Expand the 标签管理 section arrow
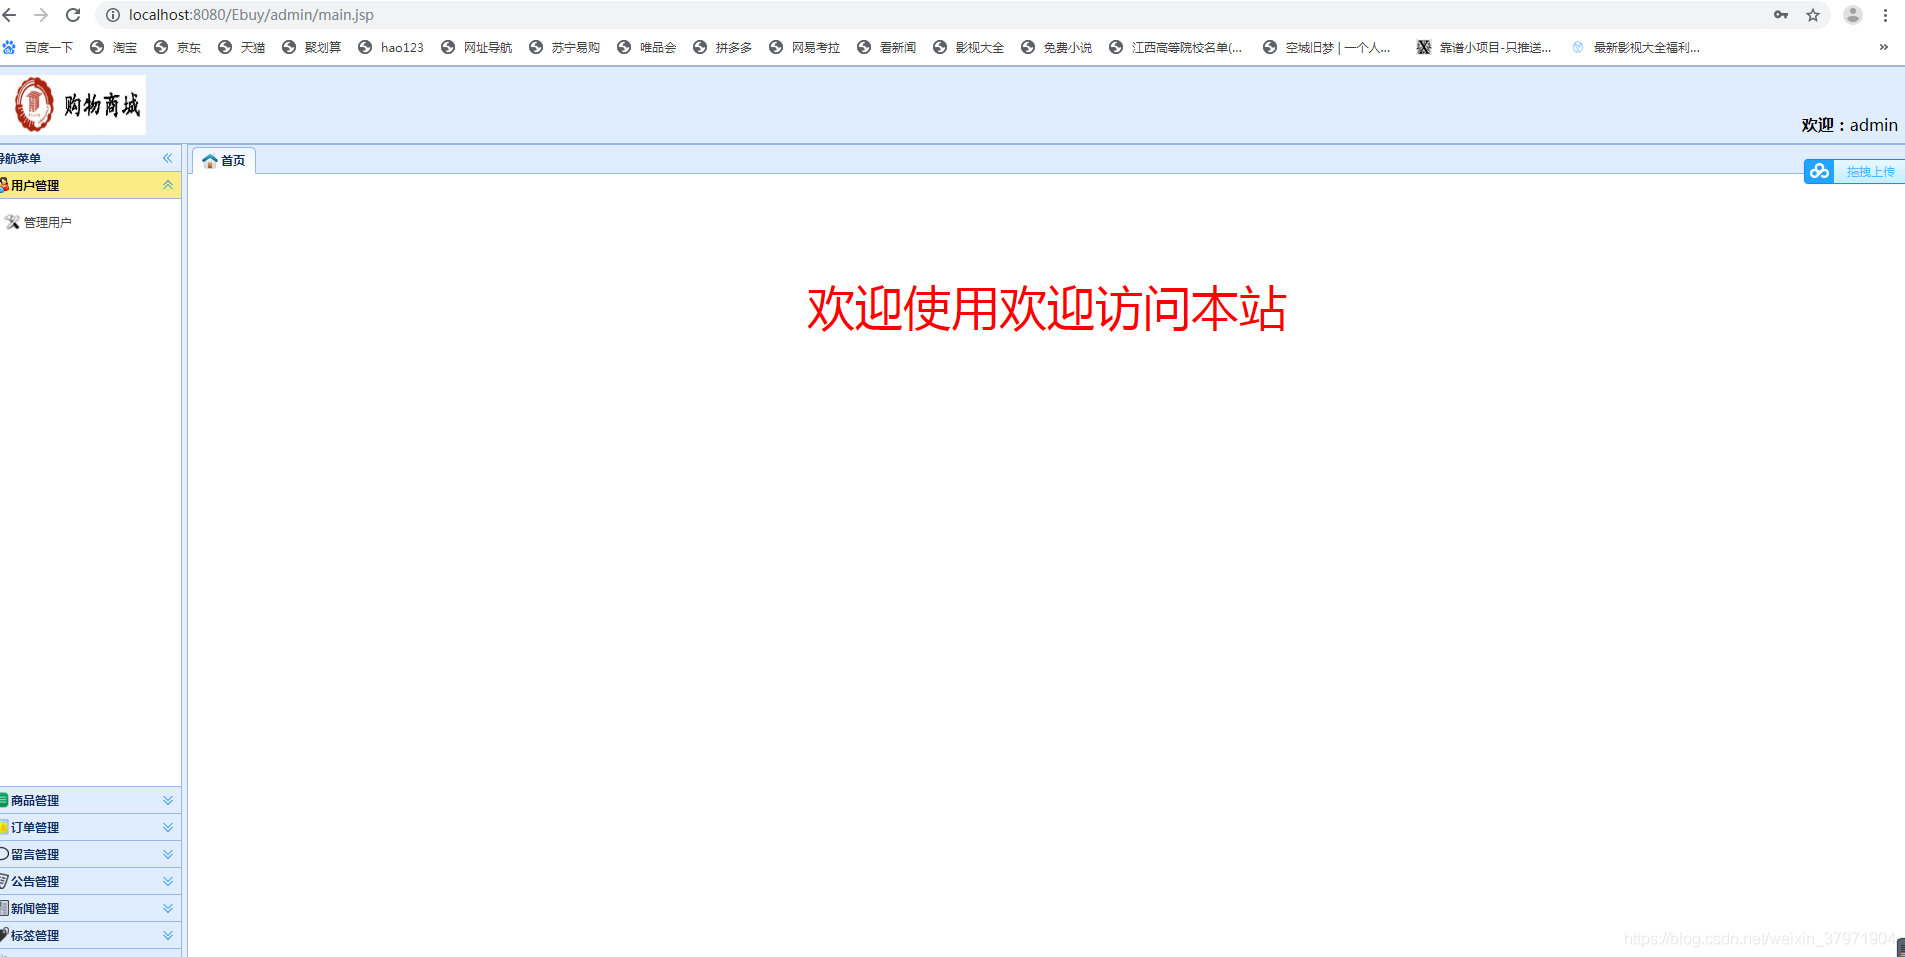Screen dimensions: 1905x957 (x=168, y=935)
